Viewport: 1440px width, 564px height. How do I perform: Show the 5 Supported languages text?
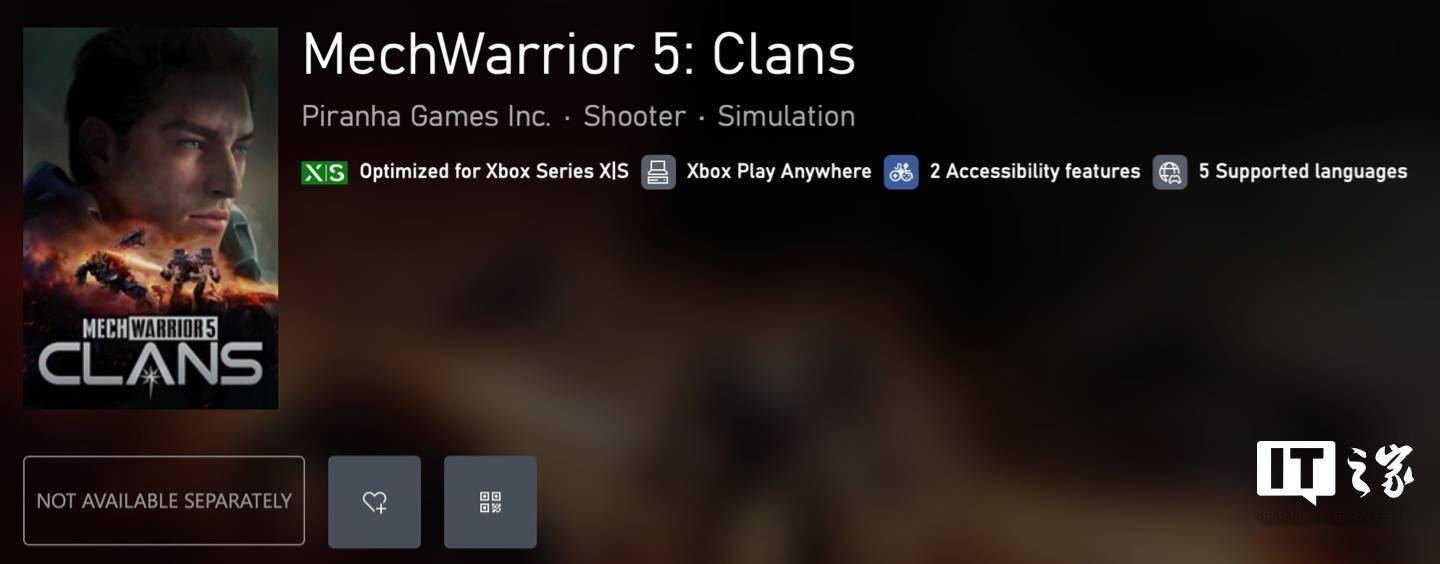coord(1303,172)
